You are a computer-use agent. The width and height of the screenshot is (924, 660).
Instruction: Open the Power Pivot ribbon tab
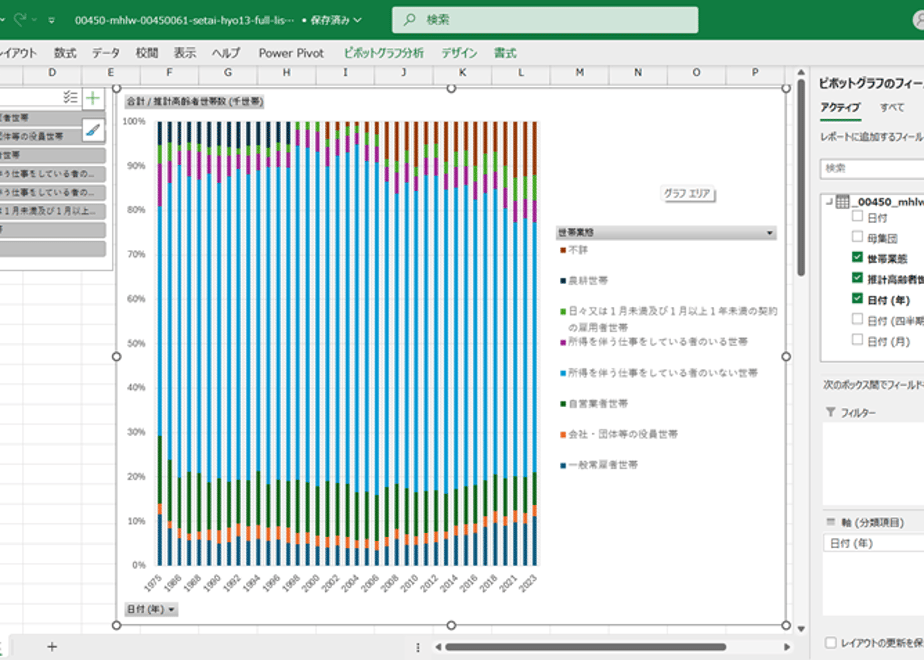click(291, 53)
